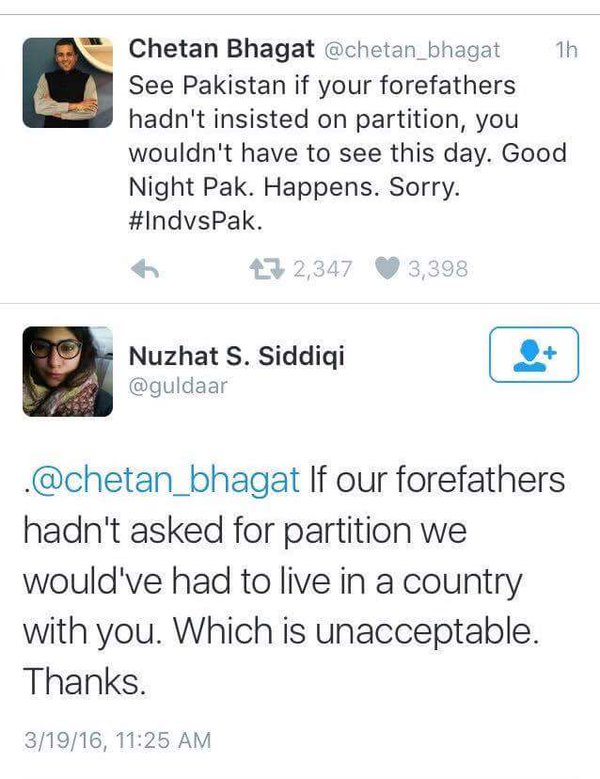Tap the reply arrow under Chetan's tweet
600x779 pixels.
[147, 269]
